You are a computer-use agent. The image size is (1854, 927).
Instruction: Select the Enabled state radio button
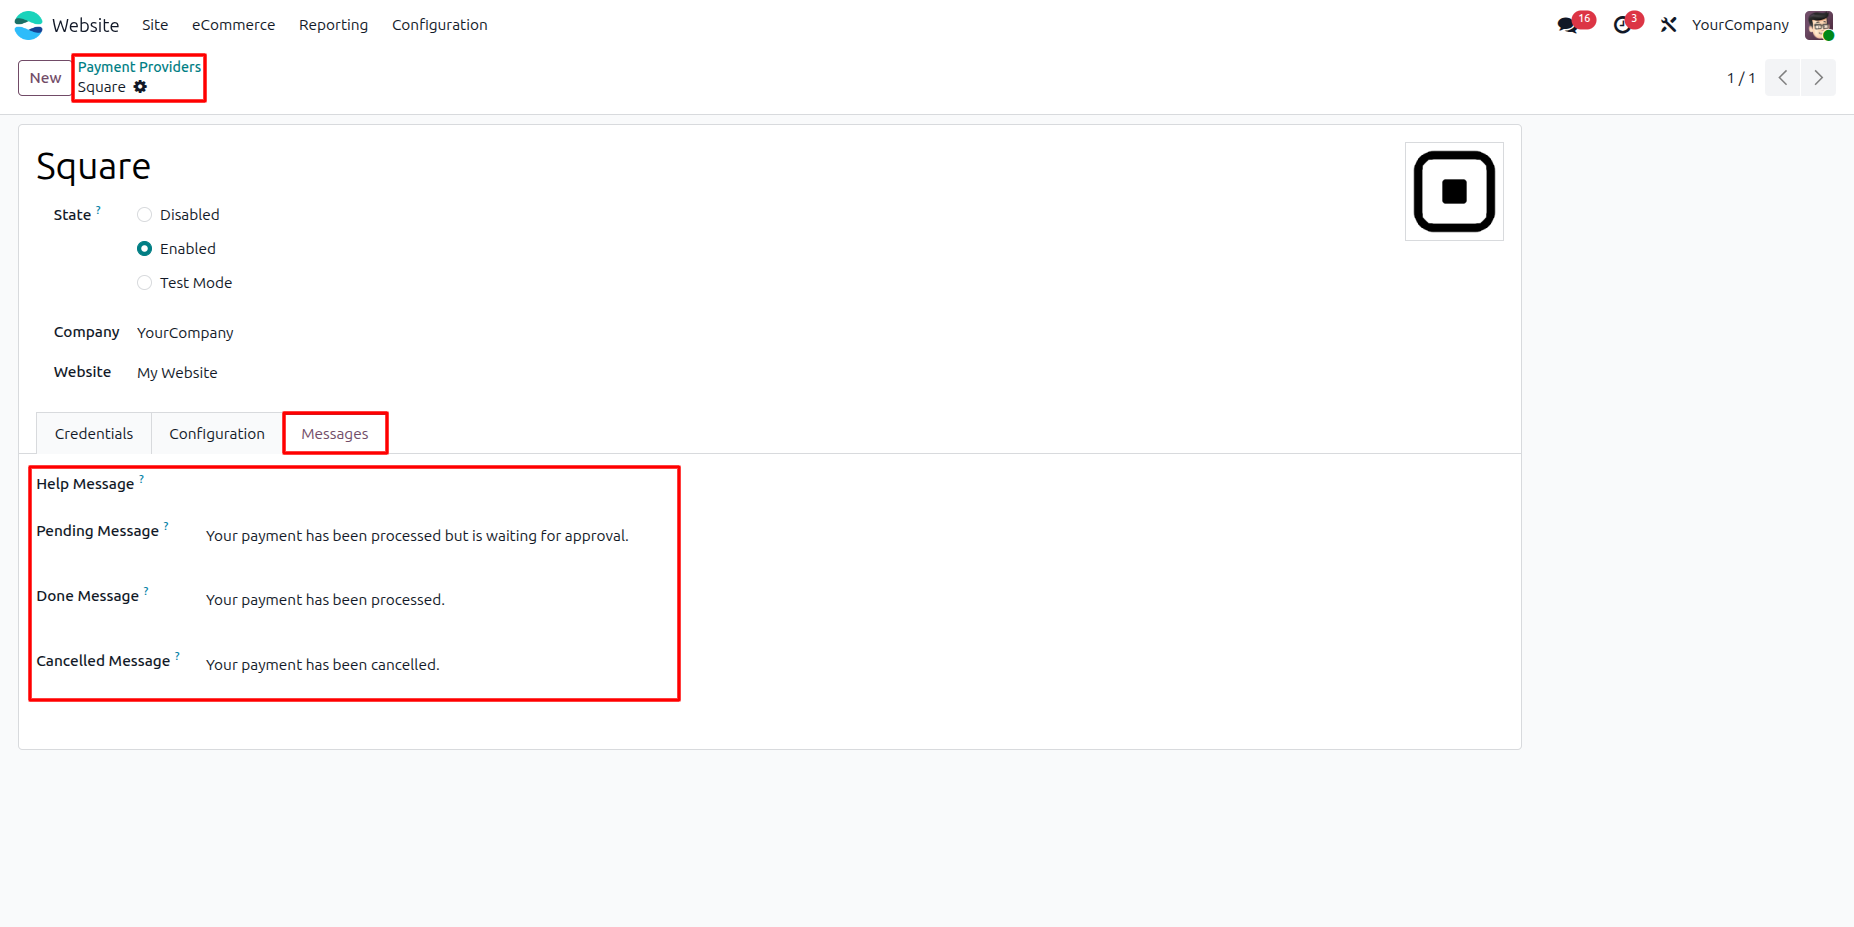(x=144, y=249)
